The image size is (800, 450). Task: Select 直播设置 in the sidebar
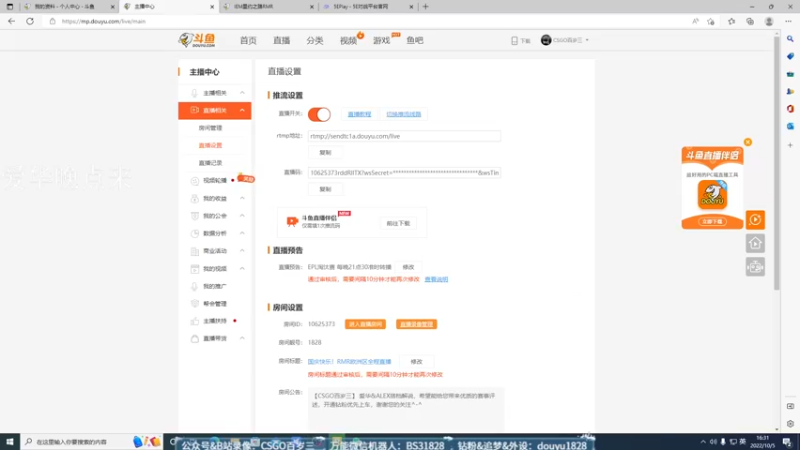[x=210, y=145]
